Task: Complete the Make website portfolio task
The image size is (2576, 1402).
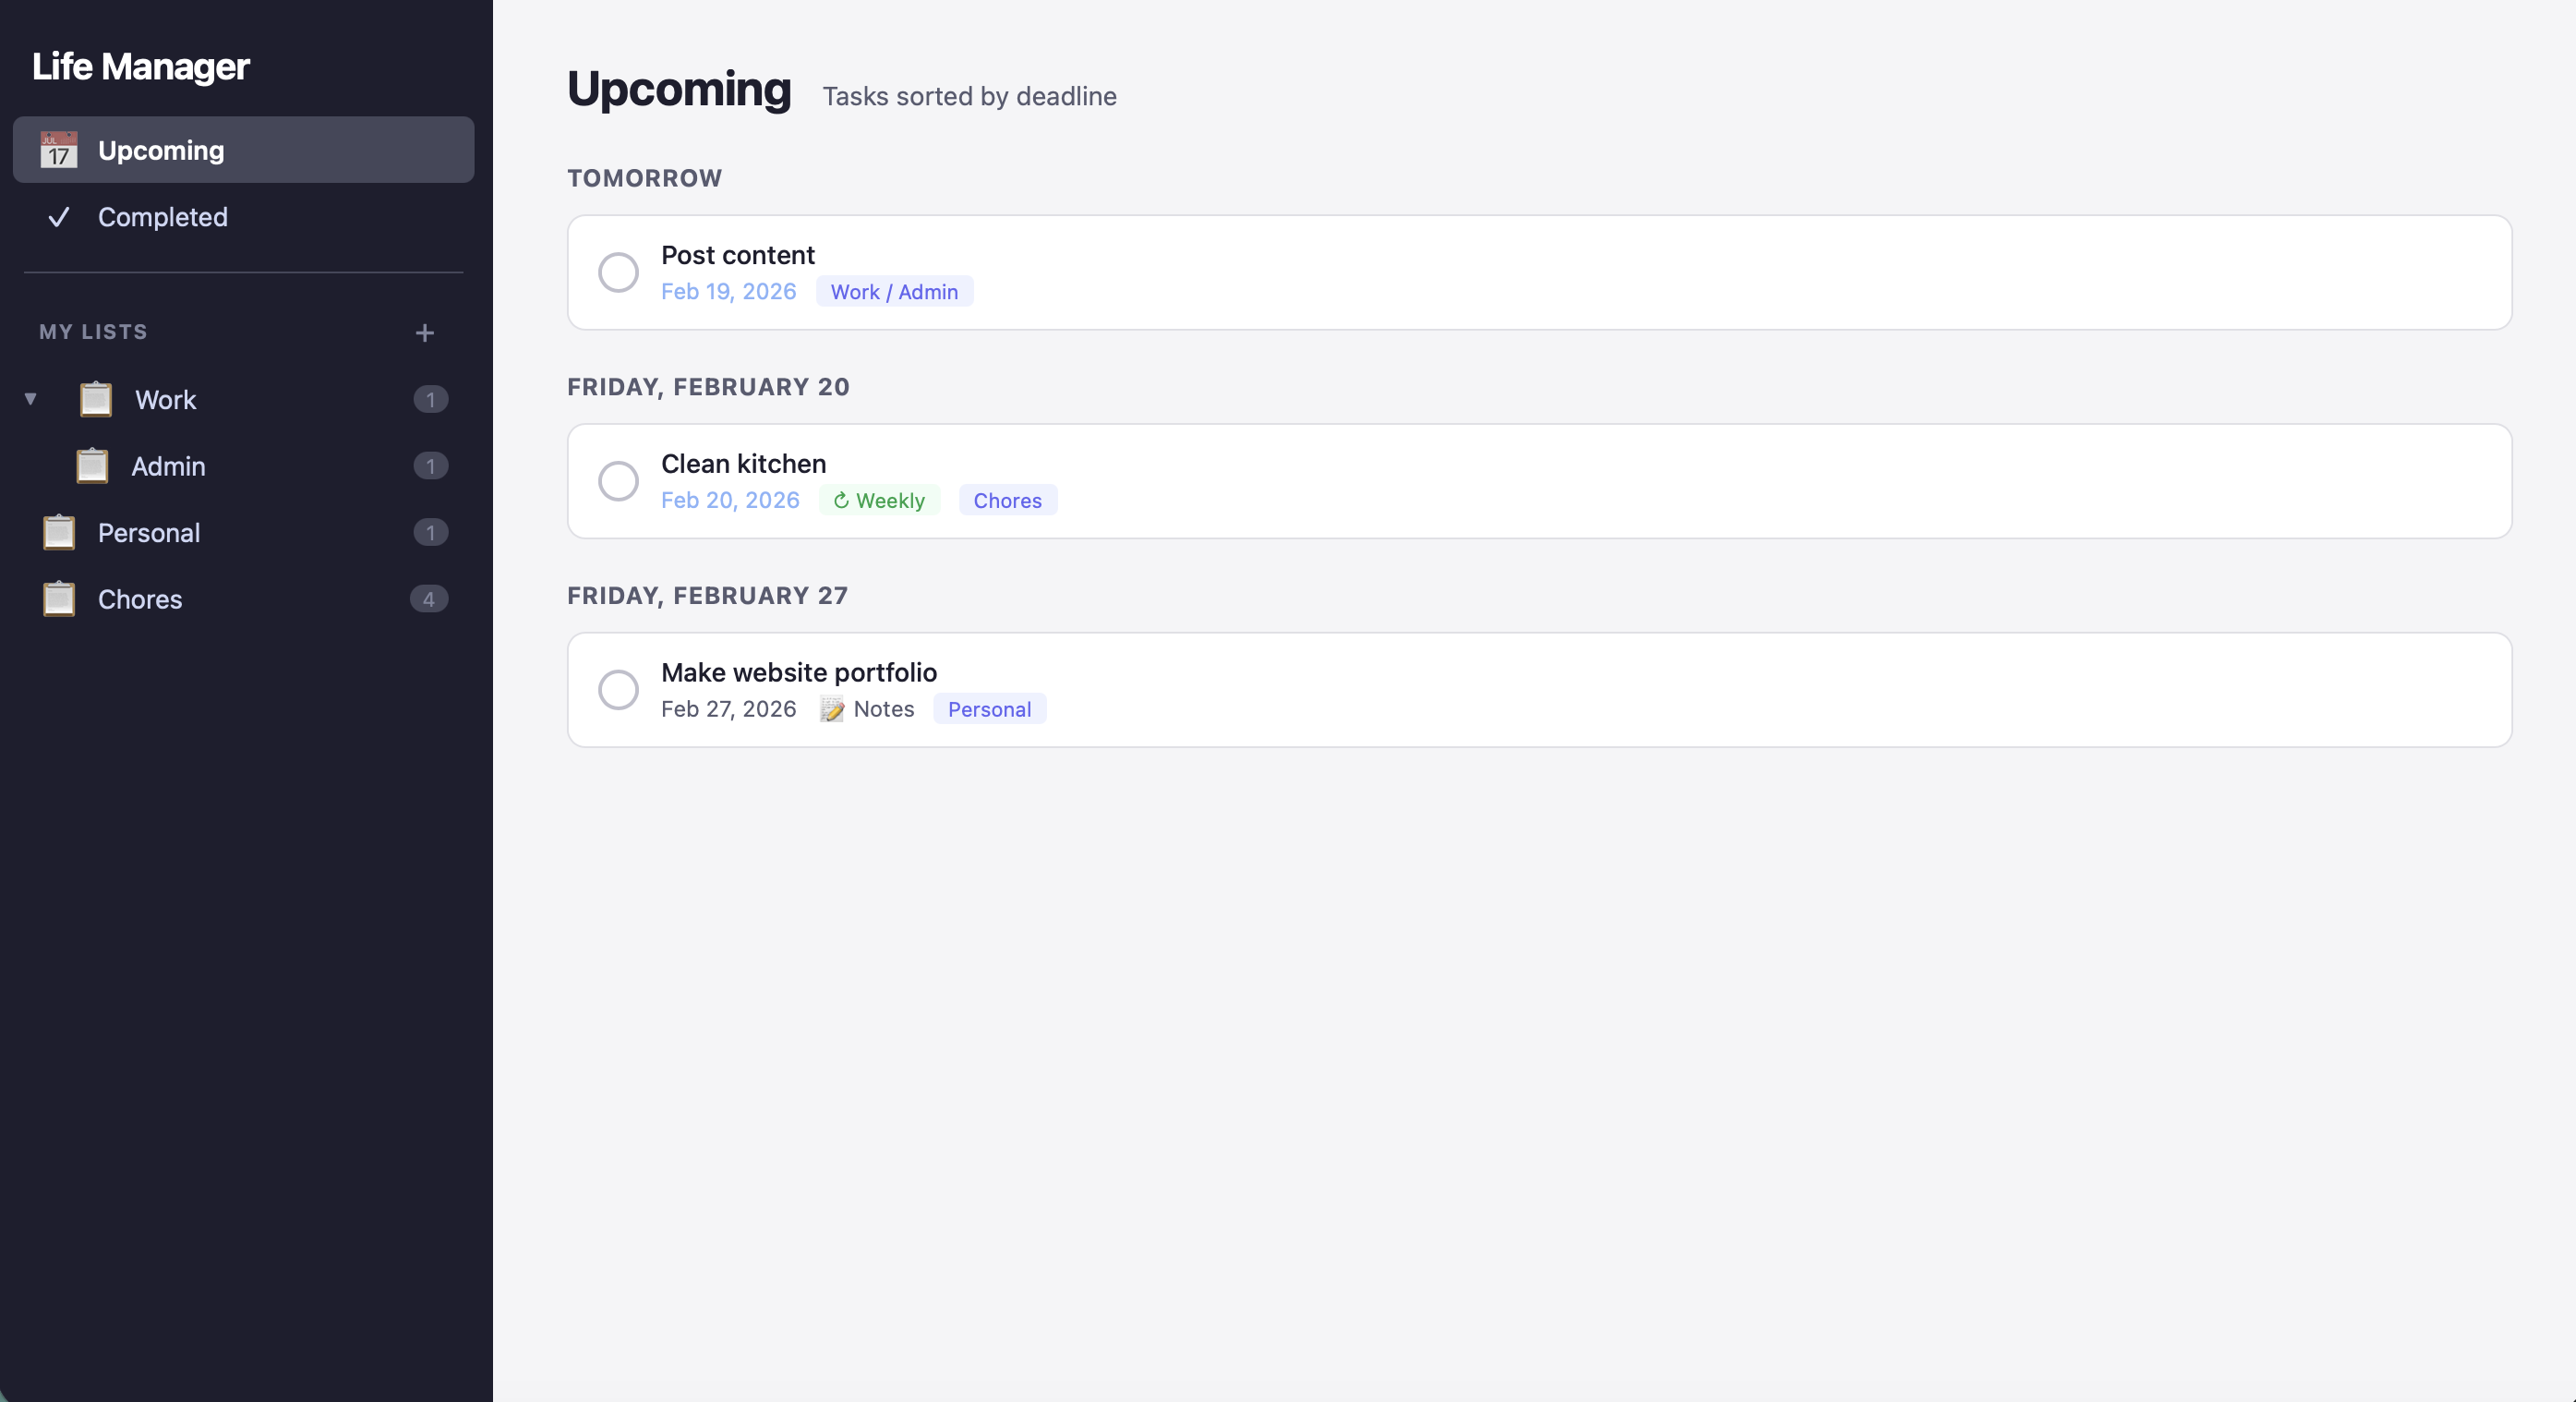Action: (x=619, y=690)
